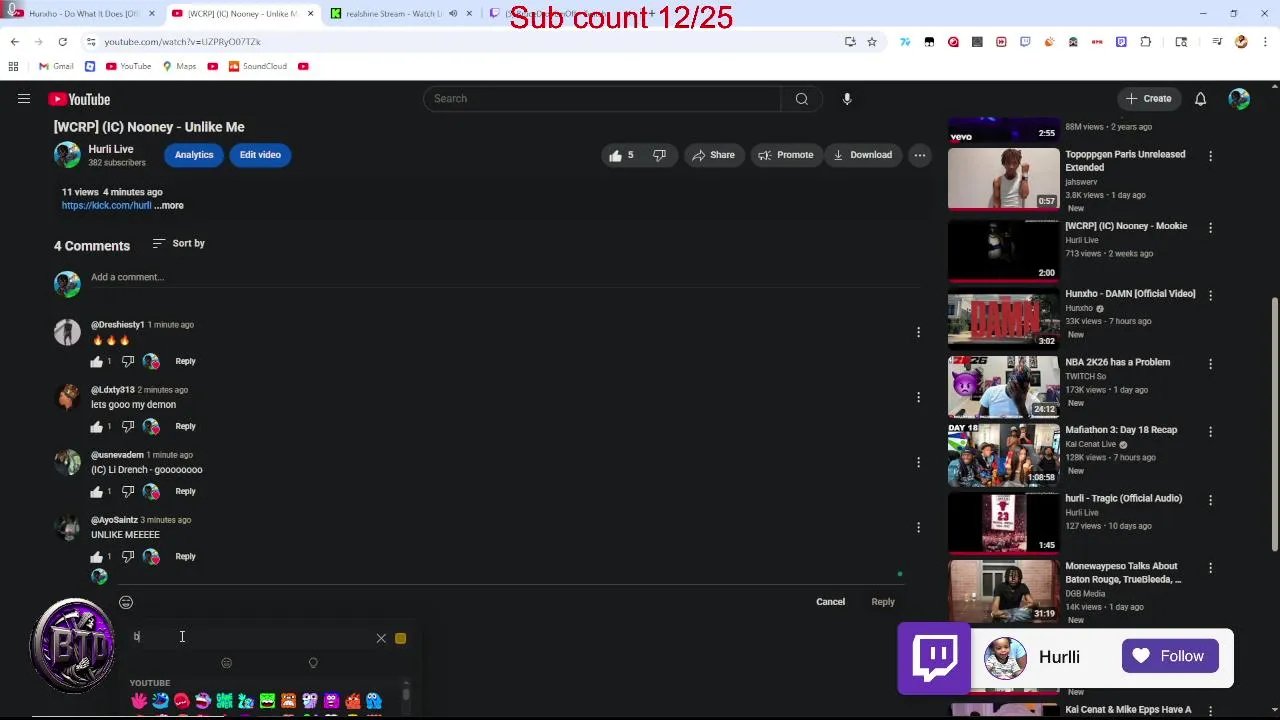Insert the green Game Over emoji

click(224, 701)
